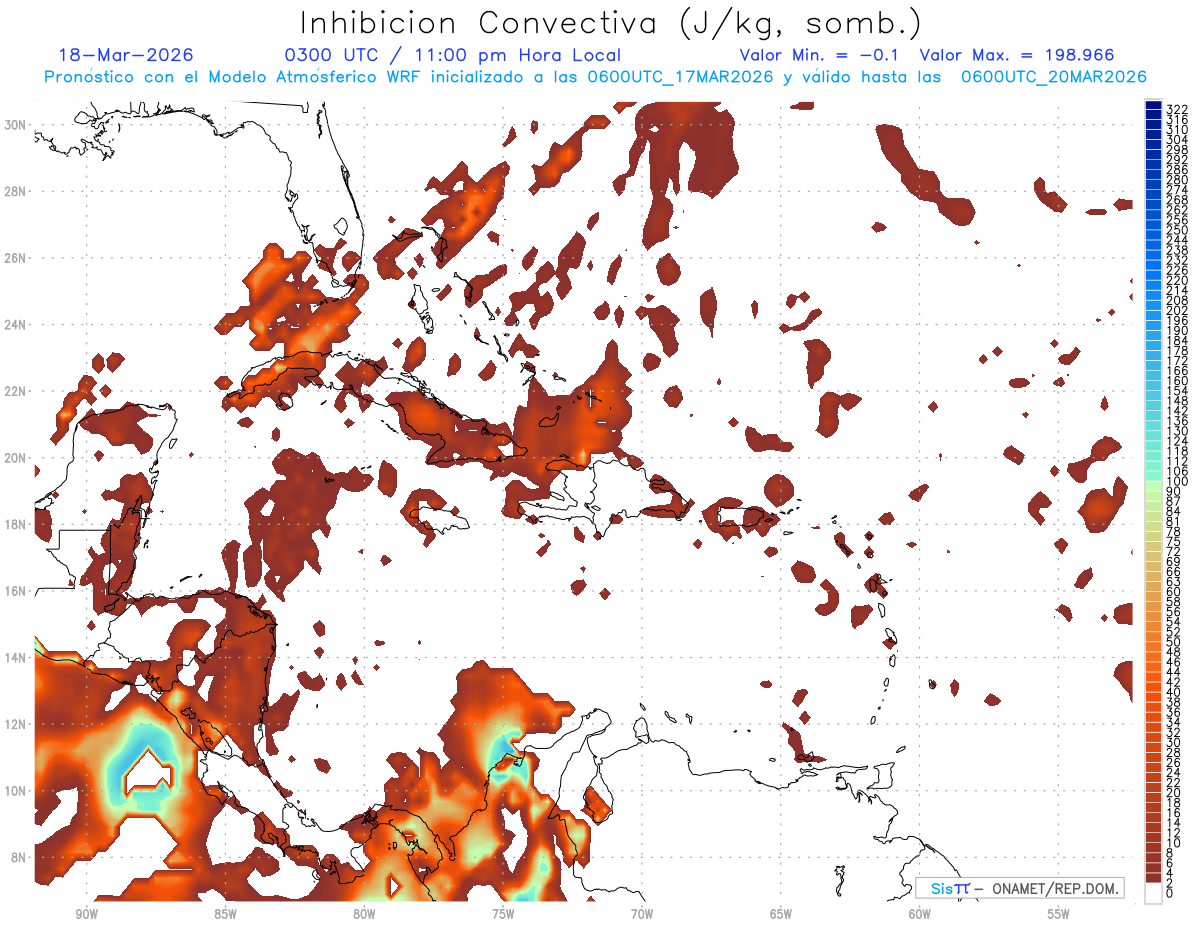Click the colorbar value label 154

1177,391
